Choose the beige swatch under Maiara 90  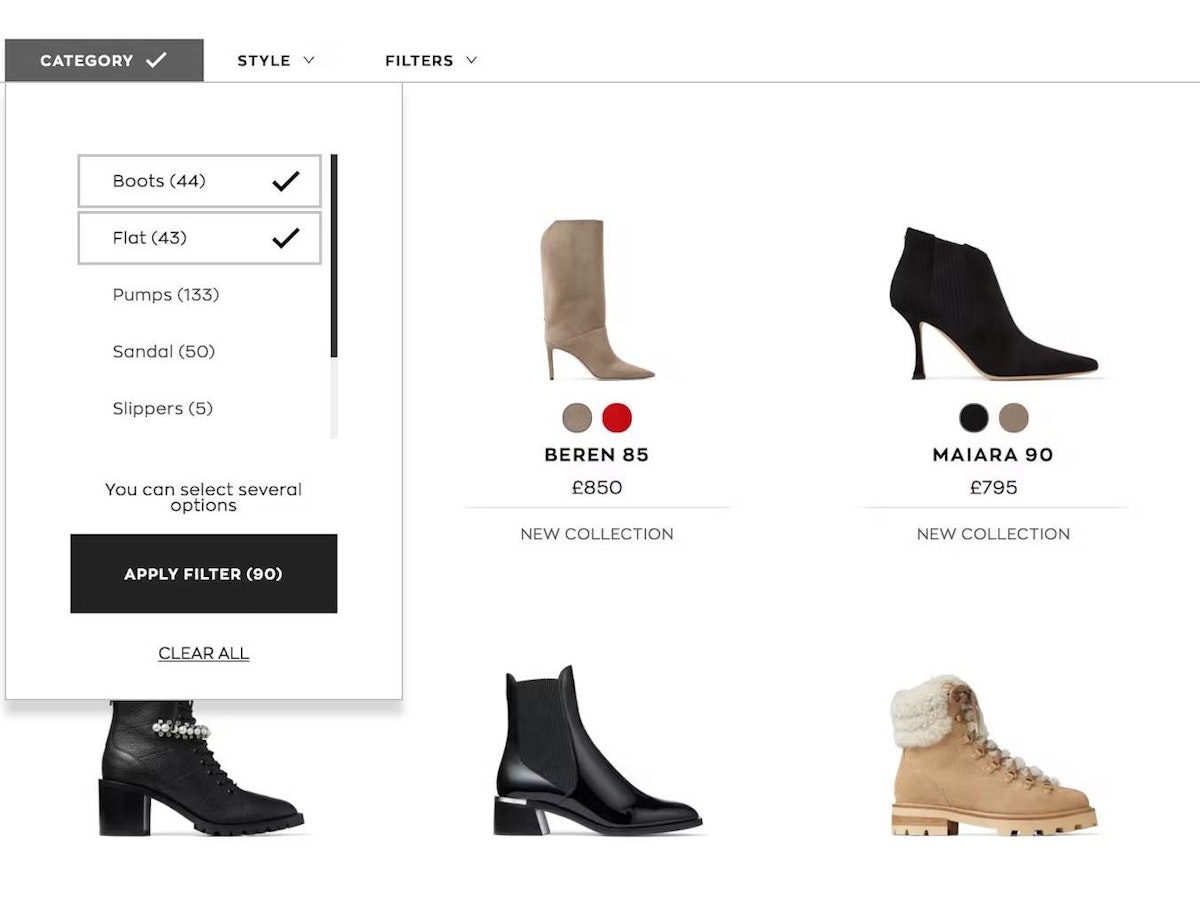point(1015,419)
